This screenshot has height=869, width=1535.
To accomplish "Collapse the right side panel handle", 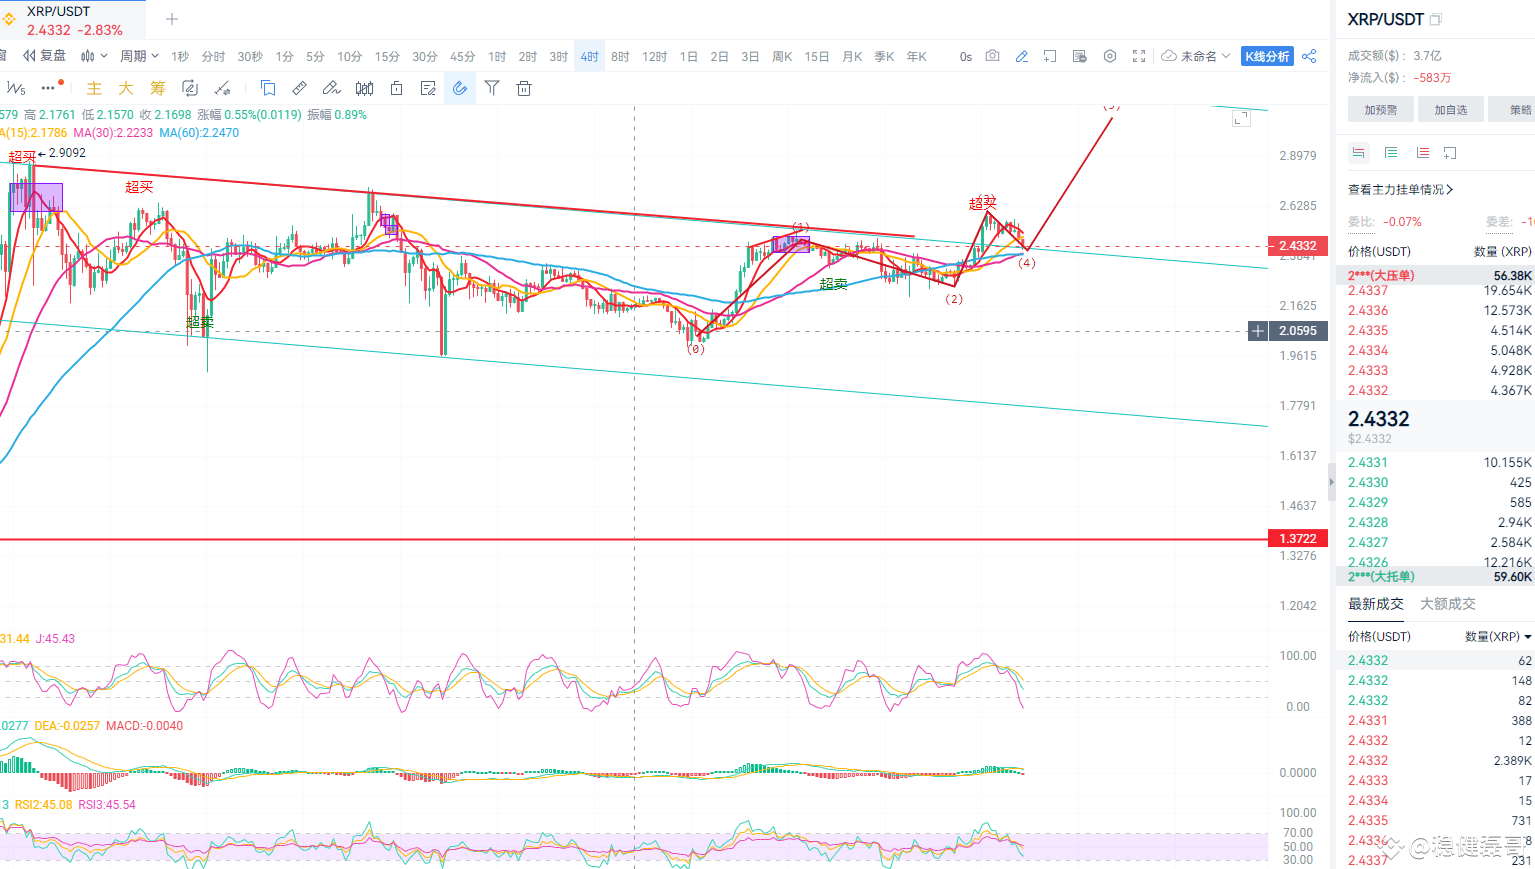I will [1331, 482].
